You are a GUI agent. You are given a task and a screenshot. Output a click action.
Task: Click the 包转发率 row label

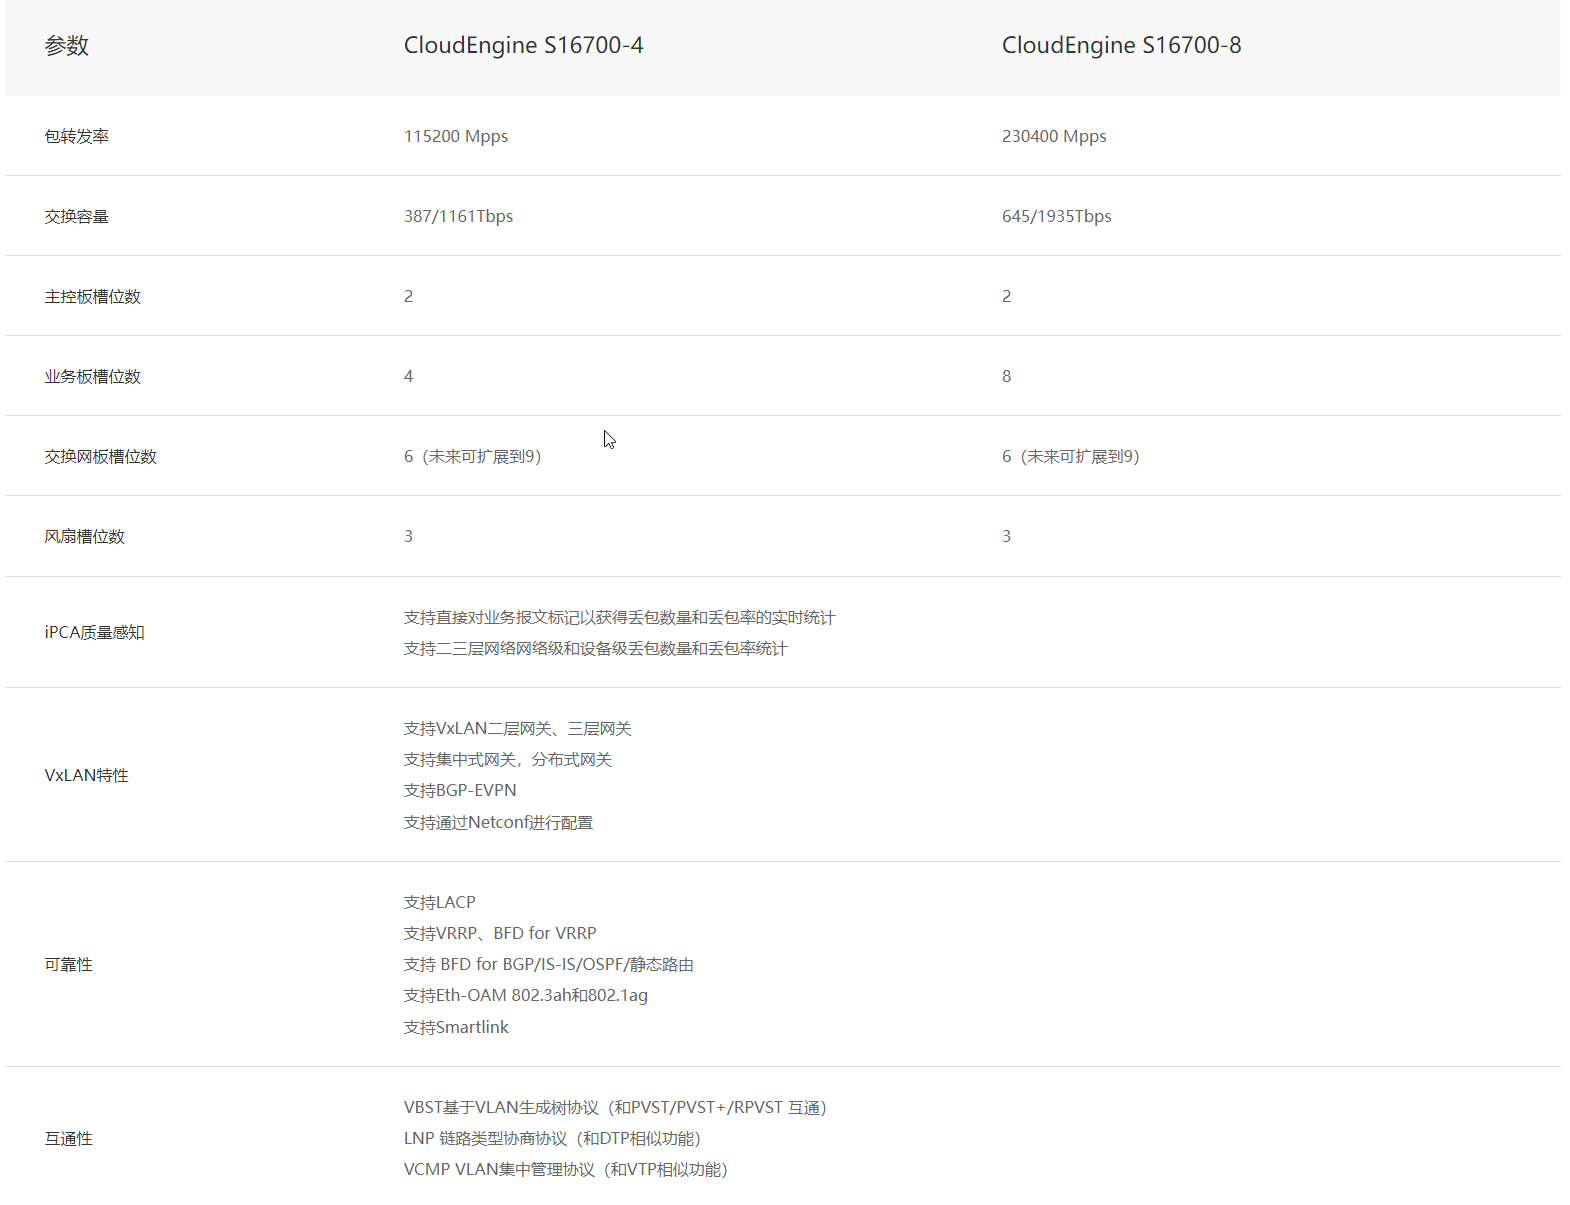click(77, 136)
